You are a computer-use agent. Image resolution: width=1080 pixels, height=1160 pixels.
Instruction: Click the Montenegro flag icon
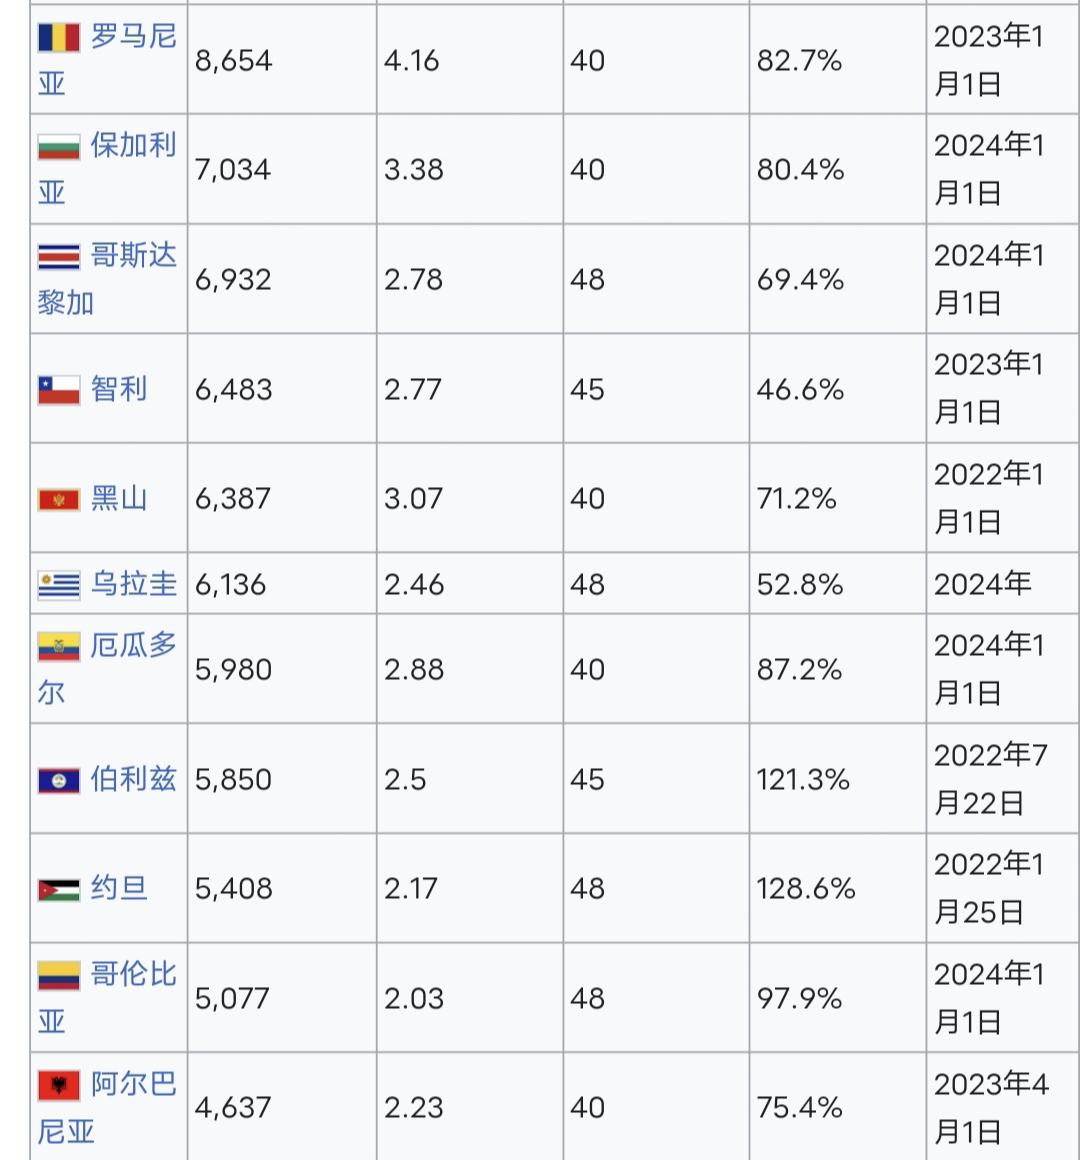[59, 499]
